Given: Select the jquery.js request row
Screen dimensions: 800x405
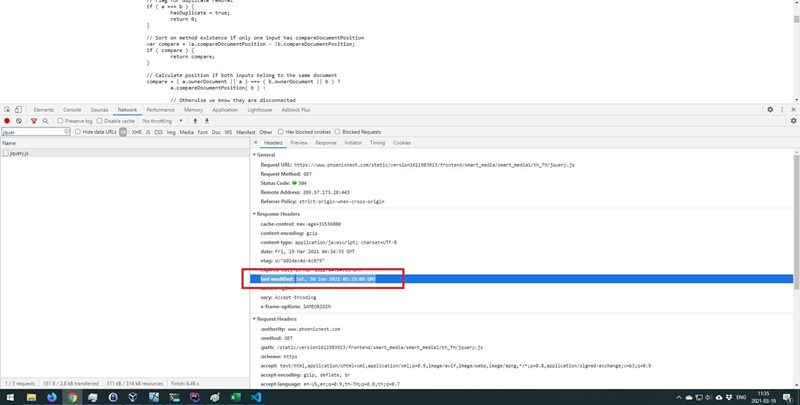Looking at the screenshot, I should (x=20, y=153).
